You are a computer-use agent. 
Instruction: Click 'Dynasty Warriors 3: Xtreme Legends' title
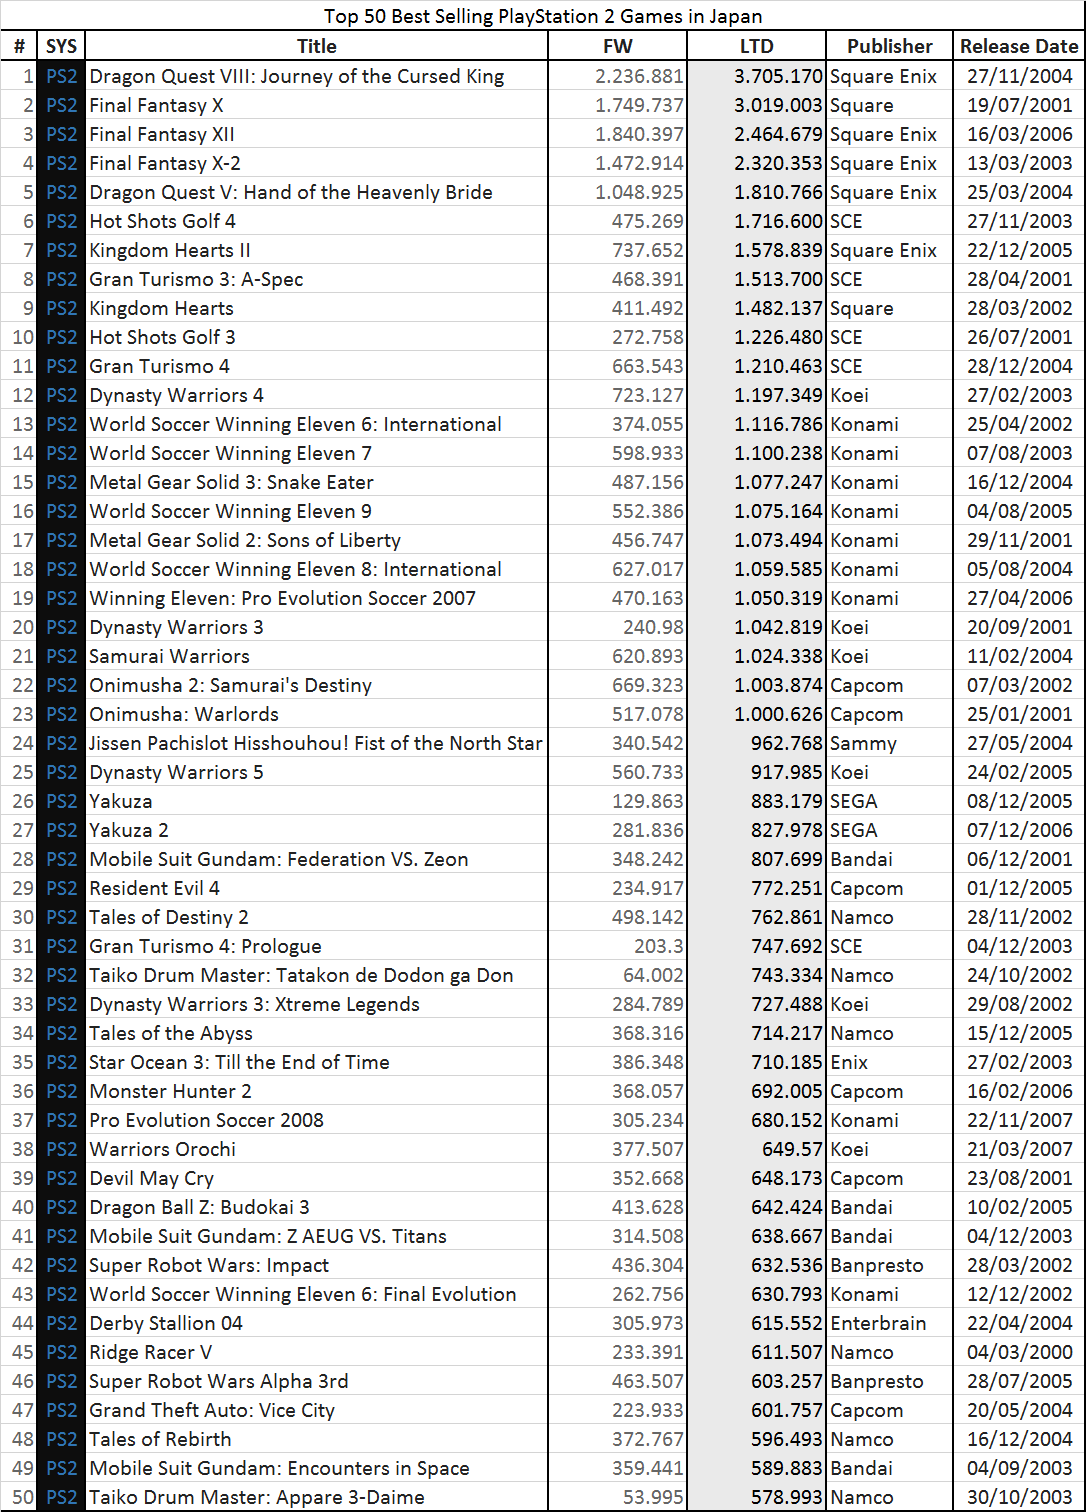pos(254,1004)
